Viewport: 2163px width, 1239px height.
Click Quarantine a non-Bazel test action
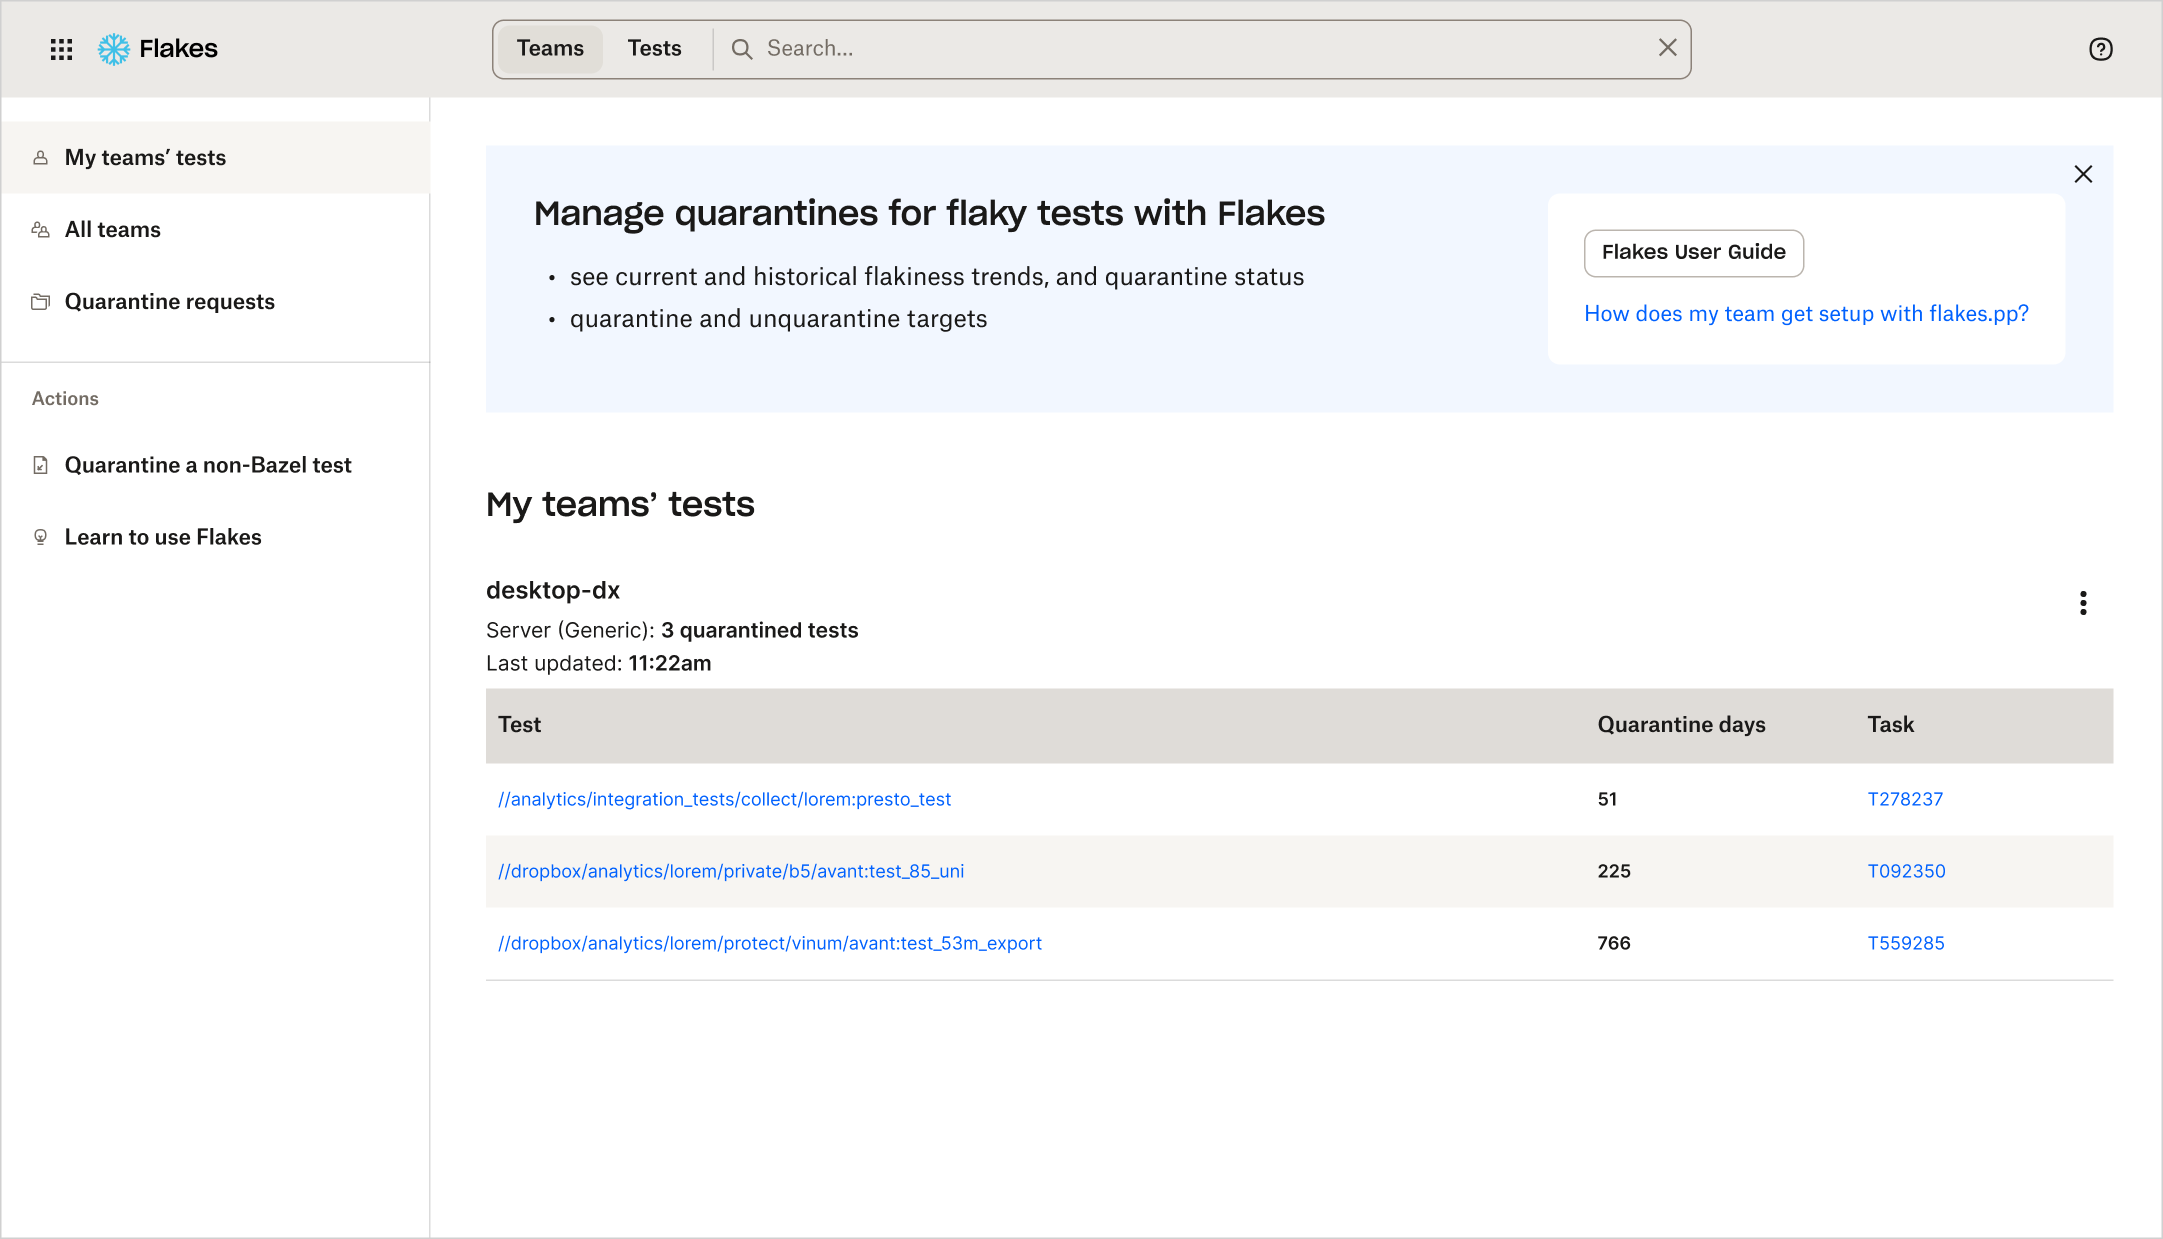[207, 465]
